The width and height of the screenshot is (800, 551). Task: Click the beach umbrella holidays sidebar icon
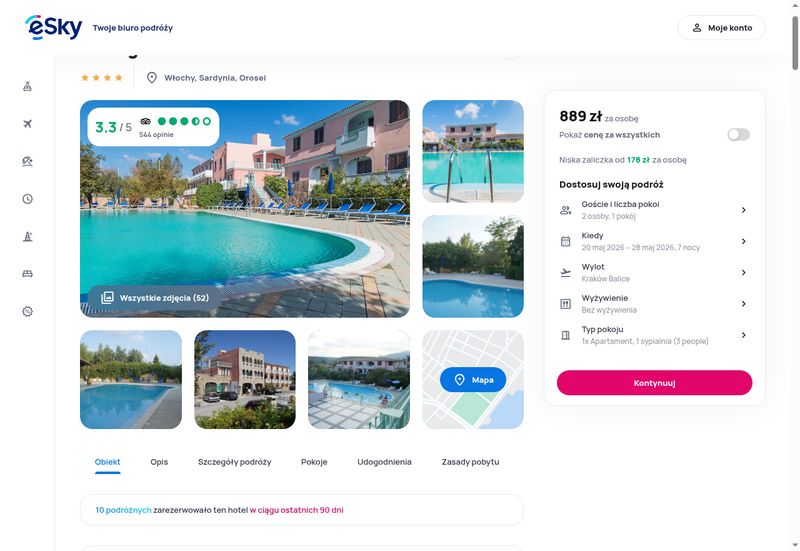point(28,161)
